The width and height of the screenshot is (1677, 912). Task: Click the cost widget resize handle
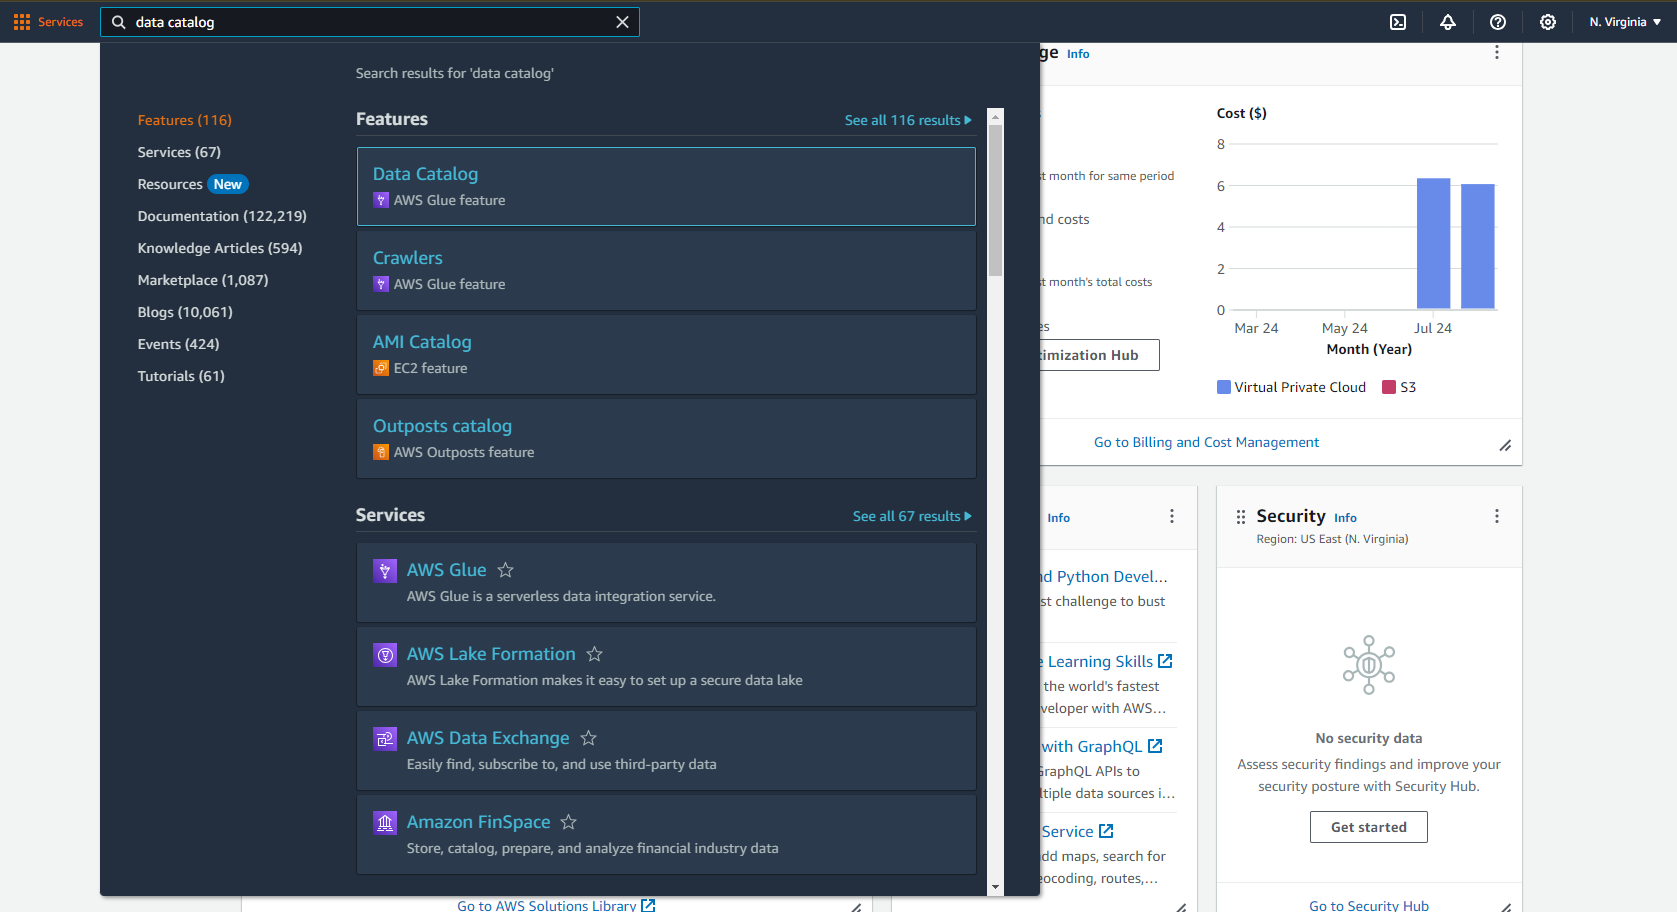[x=1505, y=446]
